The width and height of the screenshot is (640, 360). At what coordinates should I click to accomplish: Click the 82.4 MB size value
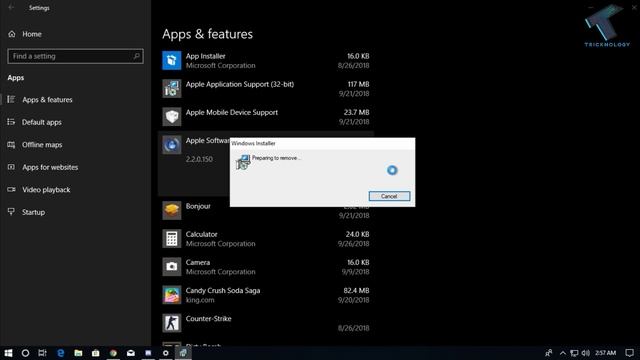pos(356,291)
